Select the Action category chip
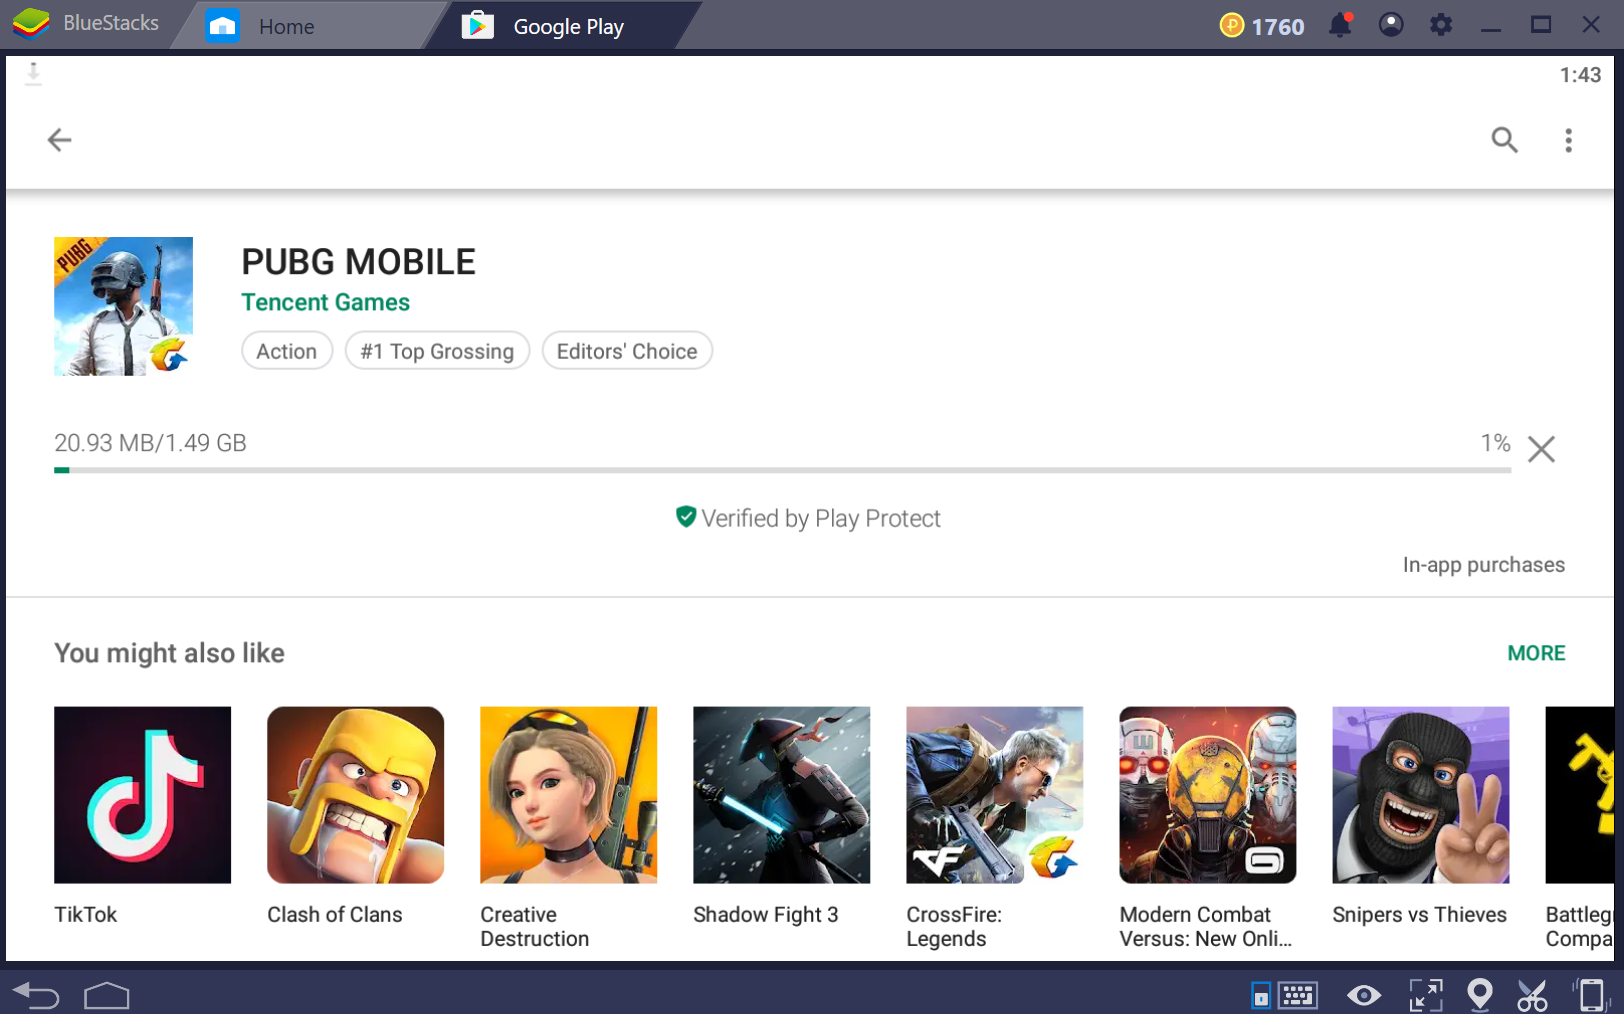This screenshot has height=1014, width=1624. click(x=287, y=351)
